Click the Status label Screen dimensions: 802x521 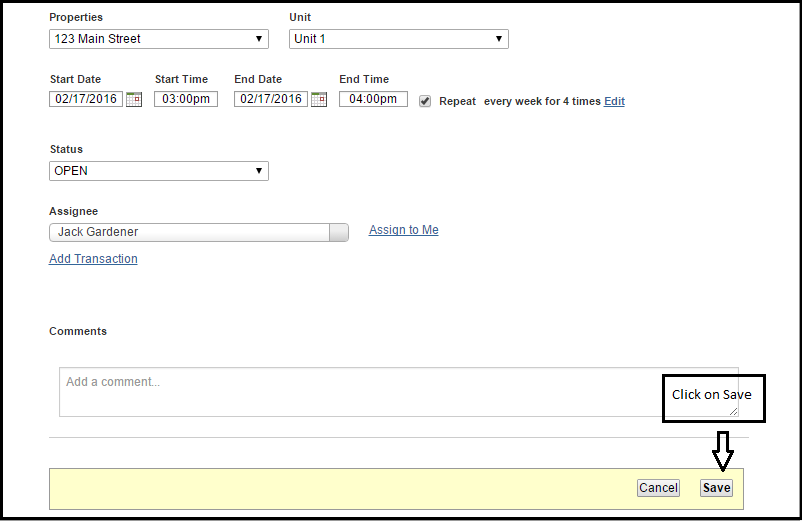point(66,149)
